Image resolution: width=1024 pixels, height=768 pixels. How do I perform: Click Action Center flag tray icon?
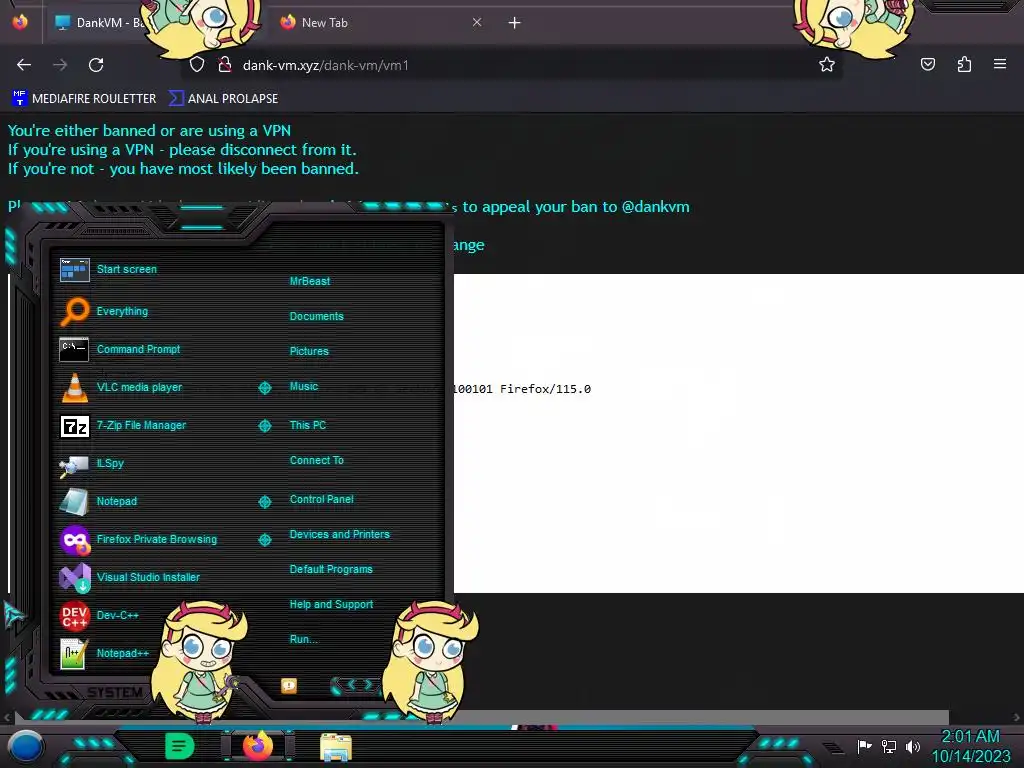[x=865, y=746]
